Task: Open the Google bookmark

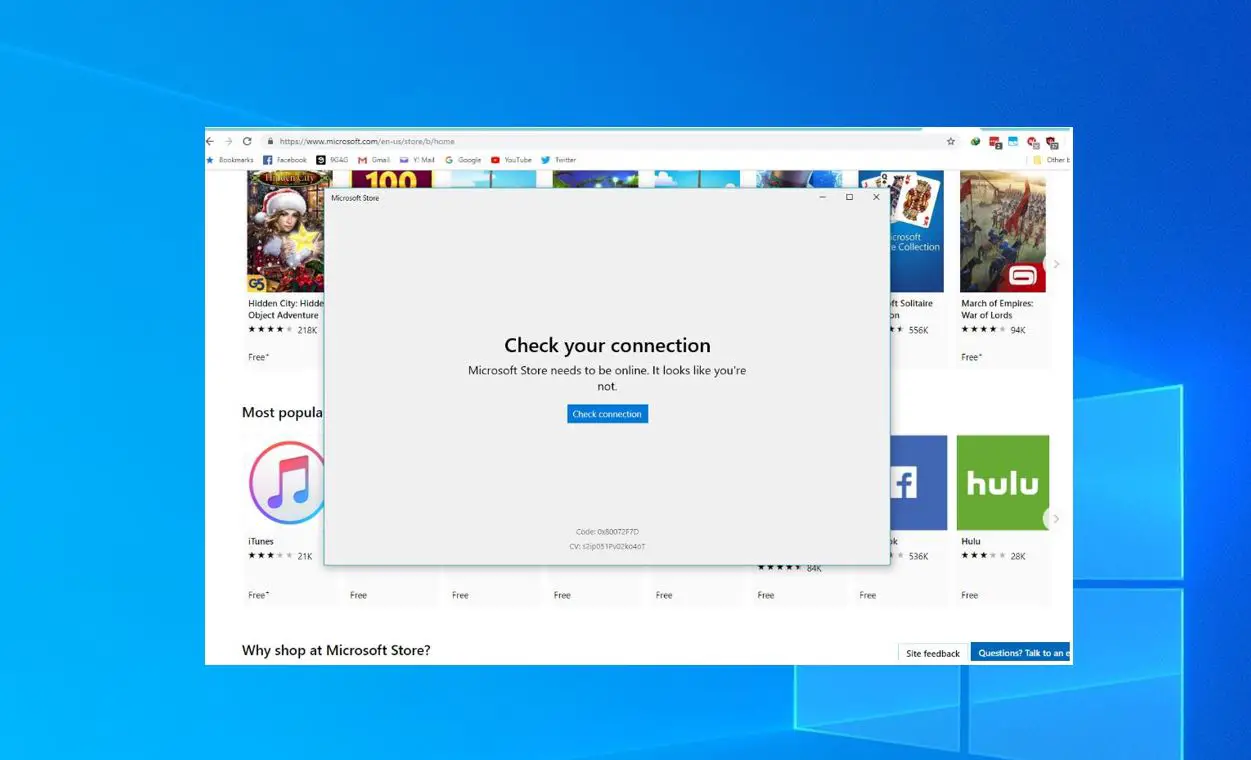Action: click(x=463, y=160)
